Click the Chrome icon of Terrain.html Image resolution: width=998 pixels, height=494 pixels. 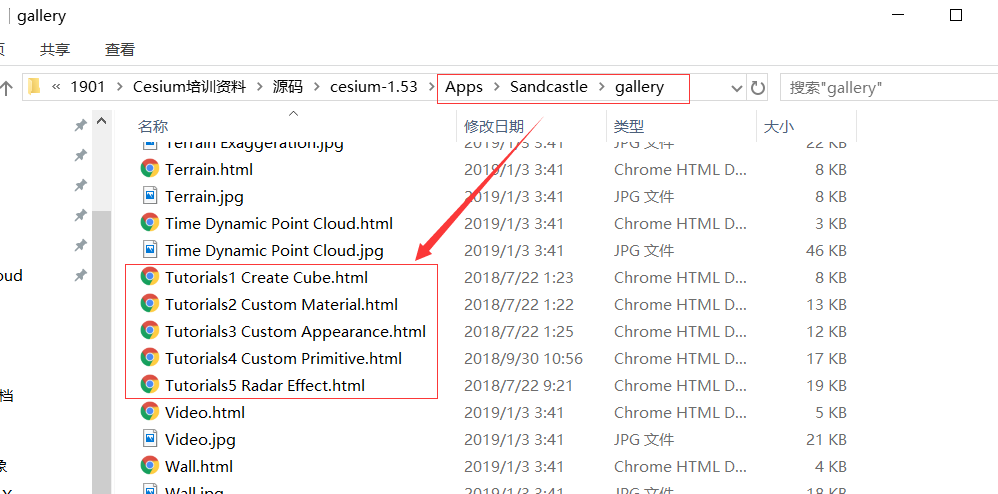coord(150,169)
